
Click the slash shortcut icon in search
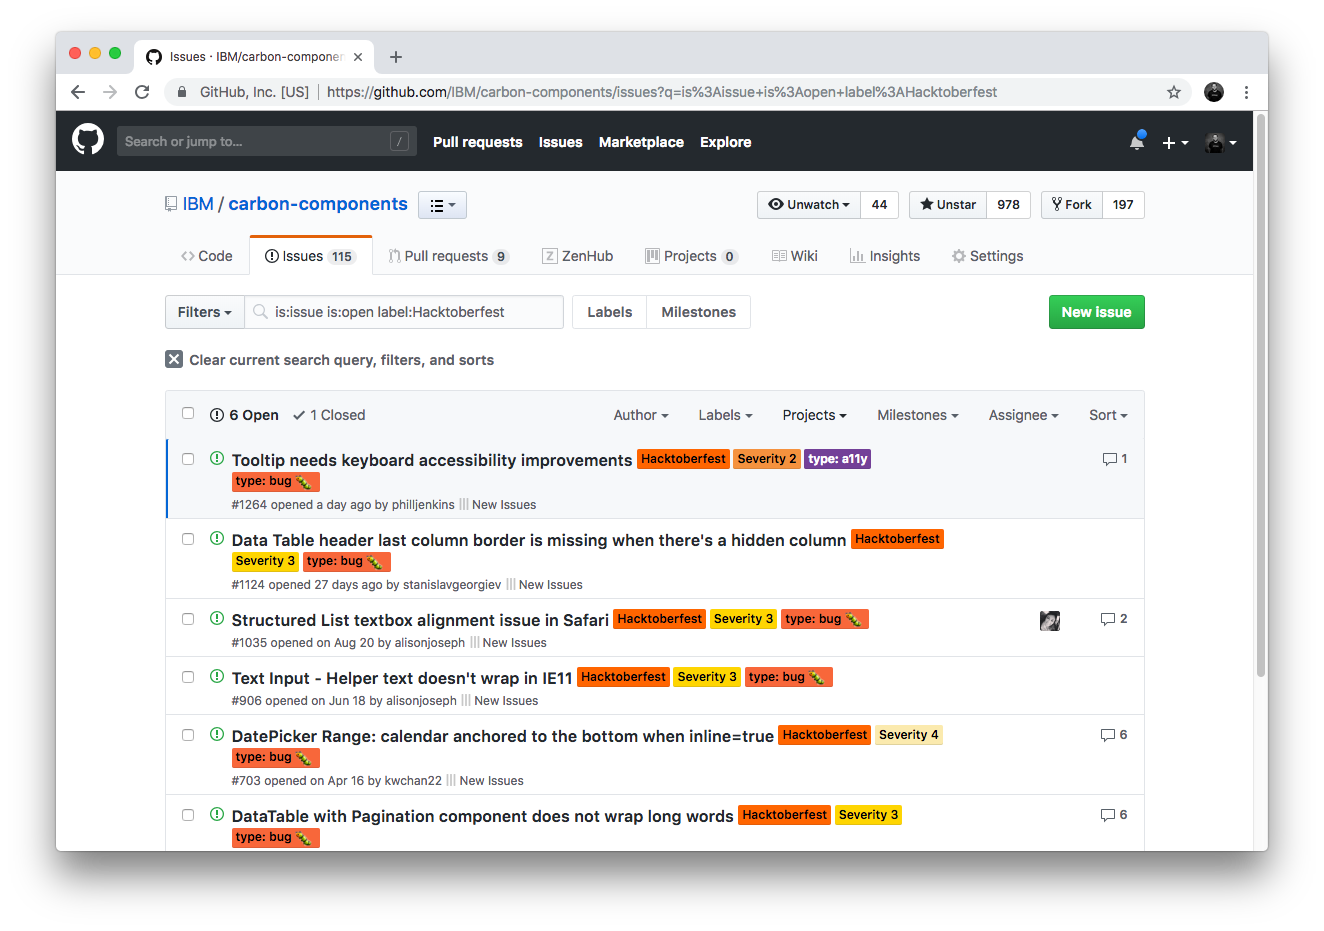399,141
